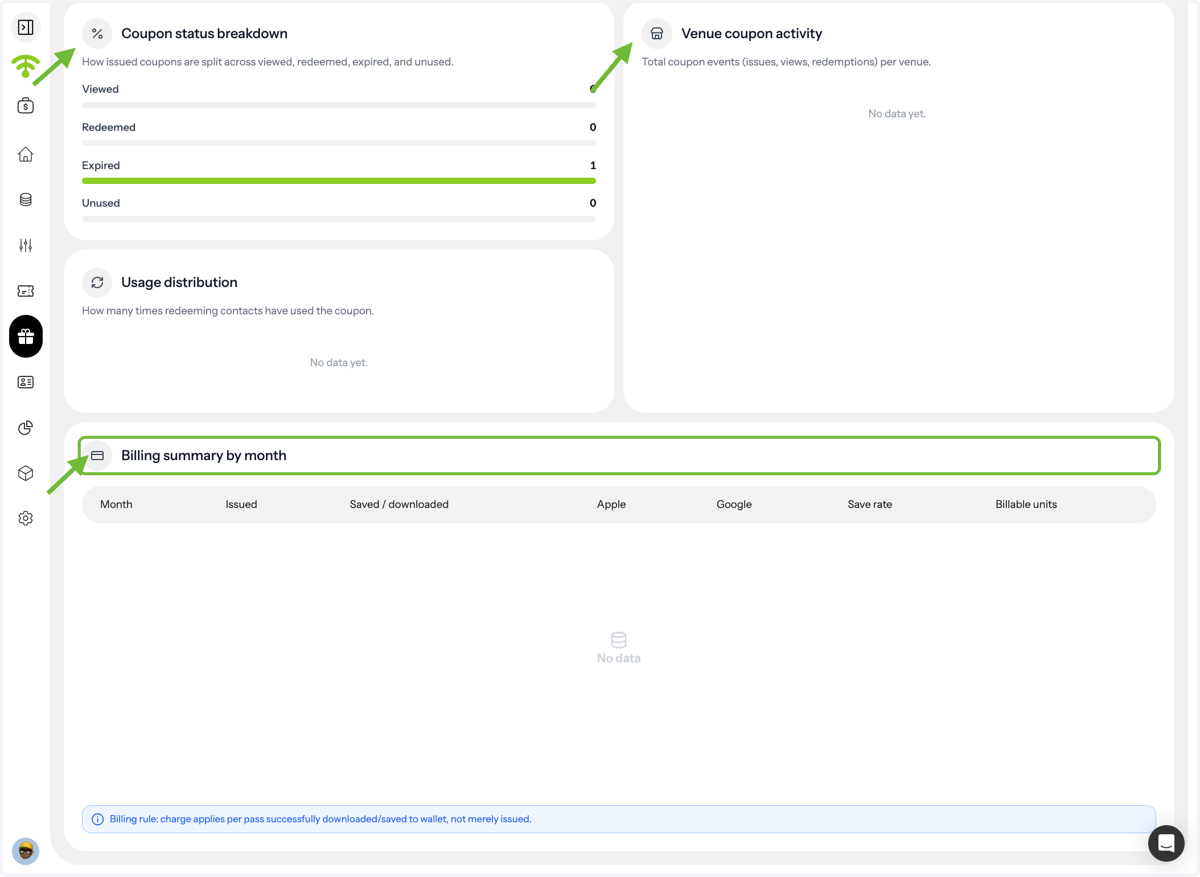Screen dimensions: 1200x877
Task: Click the Redeemed row label
Action: coord(108,127)
